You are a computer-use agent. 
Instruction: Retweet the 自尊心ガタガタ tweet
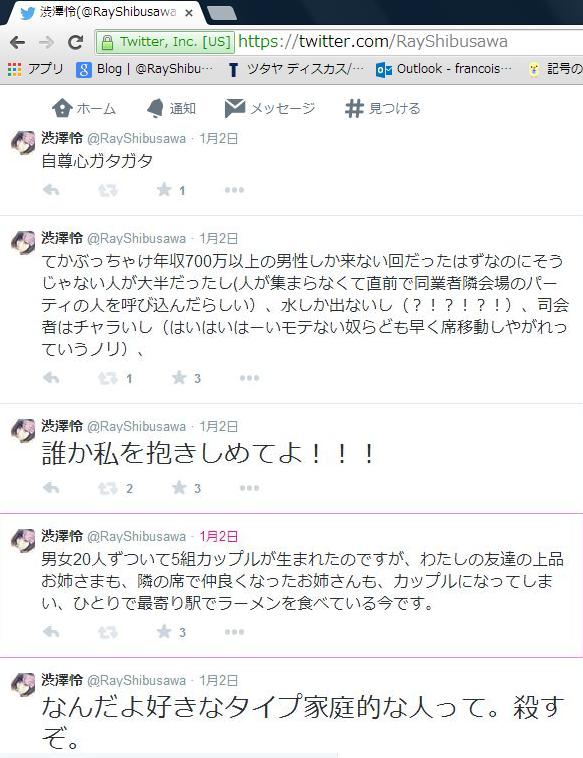coord(108,190)
